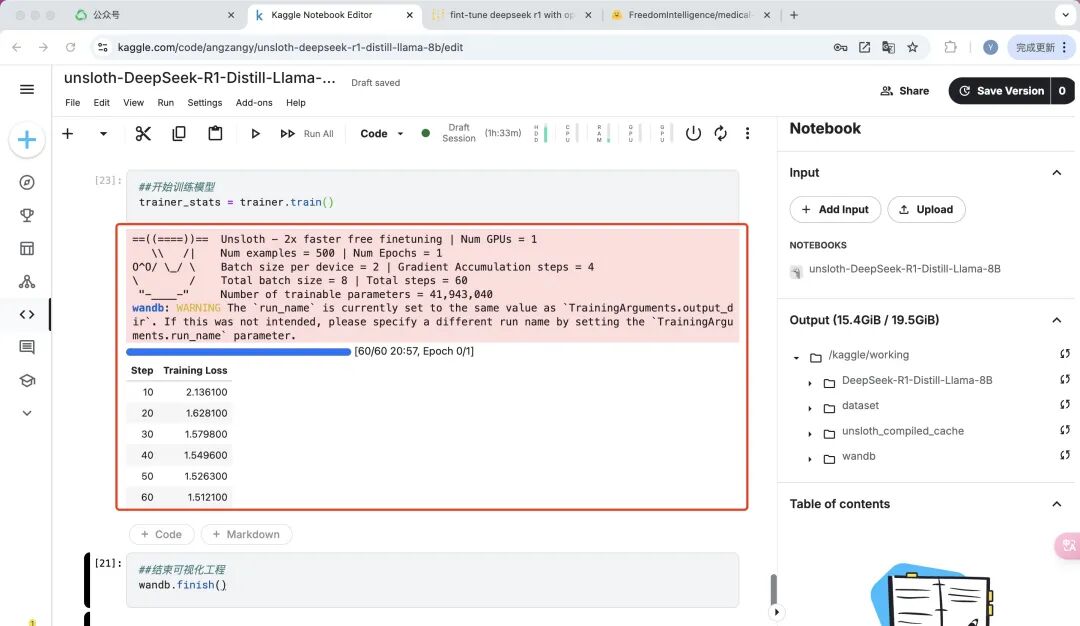
Task: Expand the DeepSeek-R1-Distill-Llama-8B folder
Action: (x=810, y=383)
